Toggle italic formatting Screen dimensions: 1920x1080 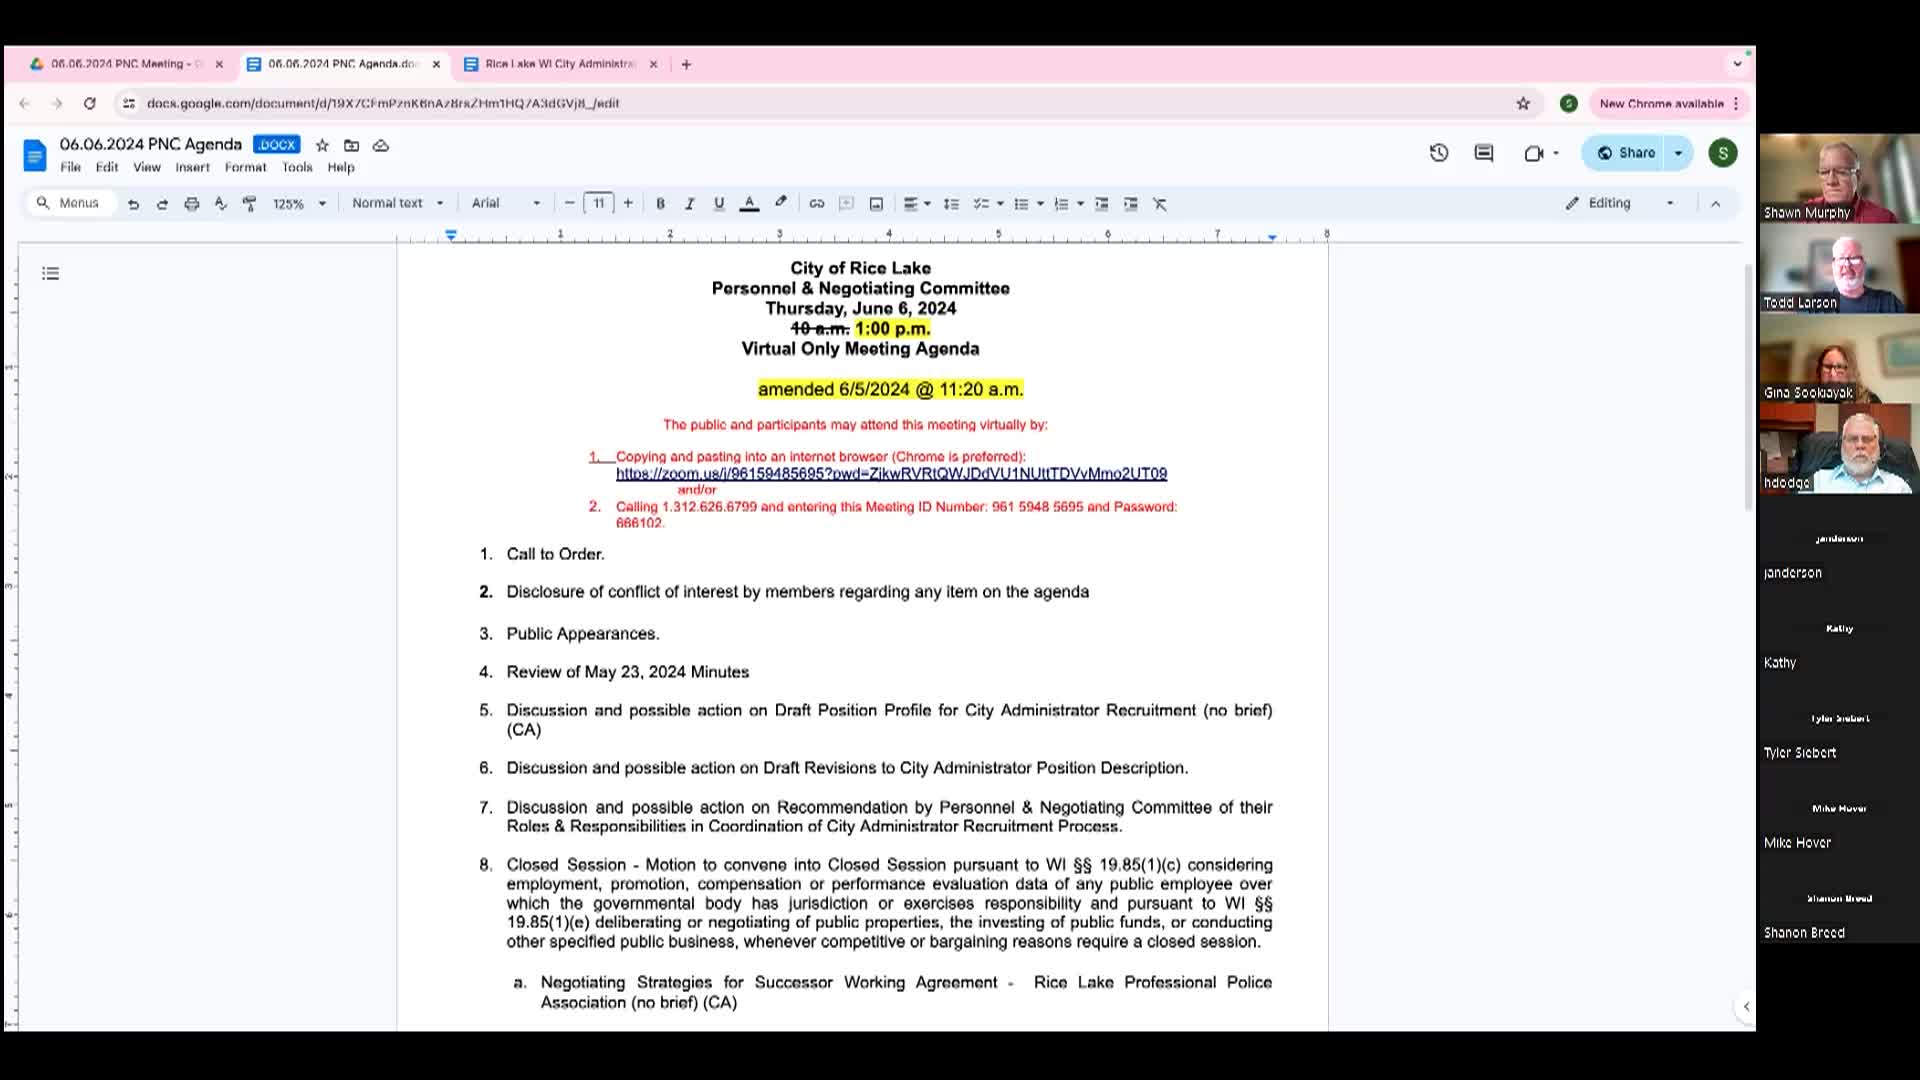(x=689, y=204)
